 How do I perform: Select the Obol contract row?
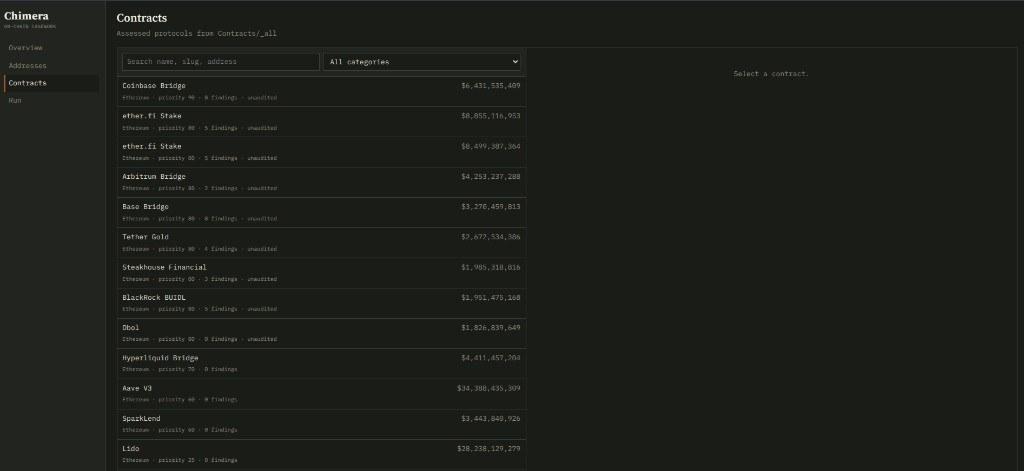coord(321,333)
